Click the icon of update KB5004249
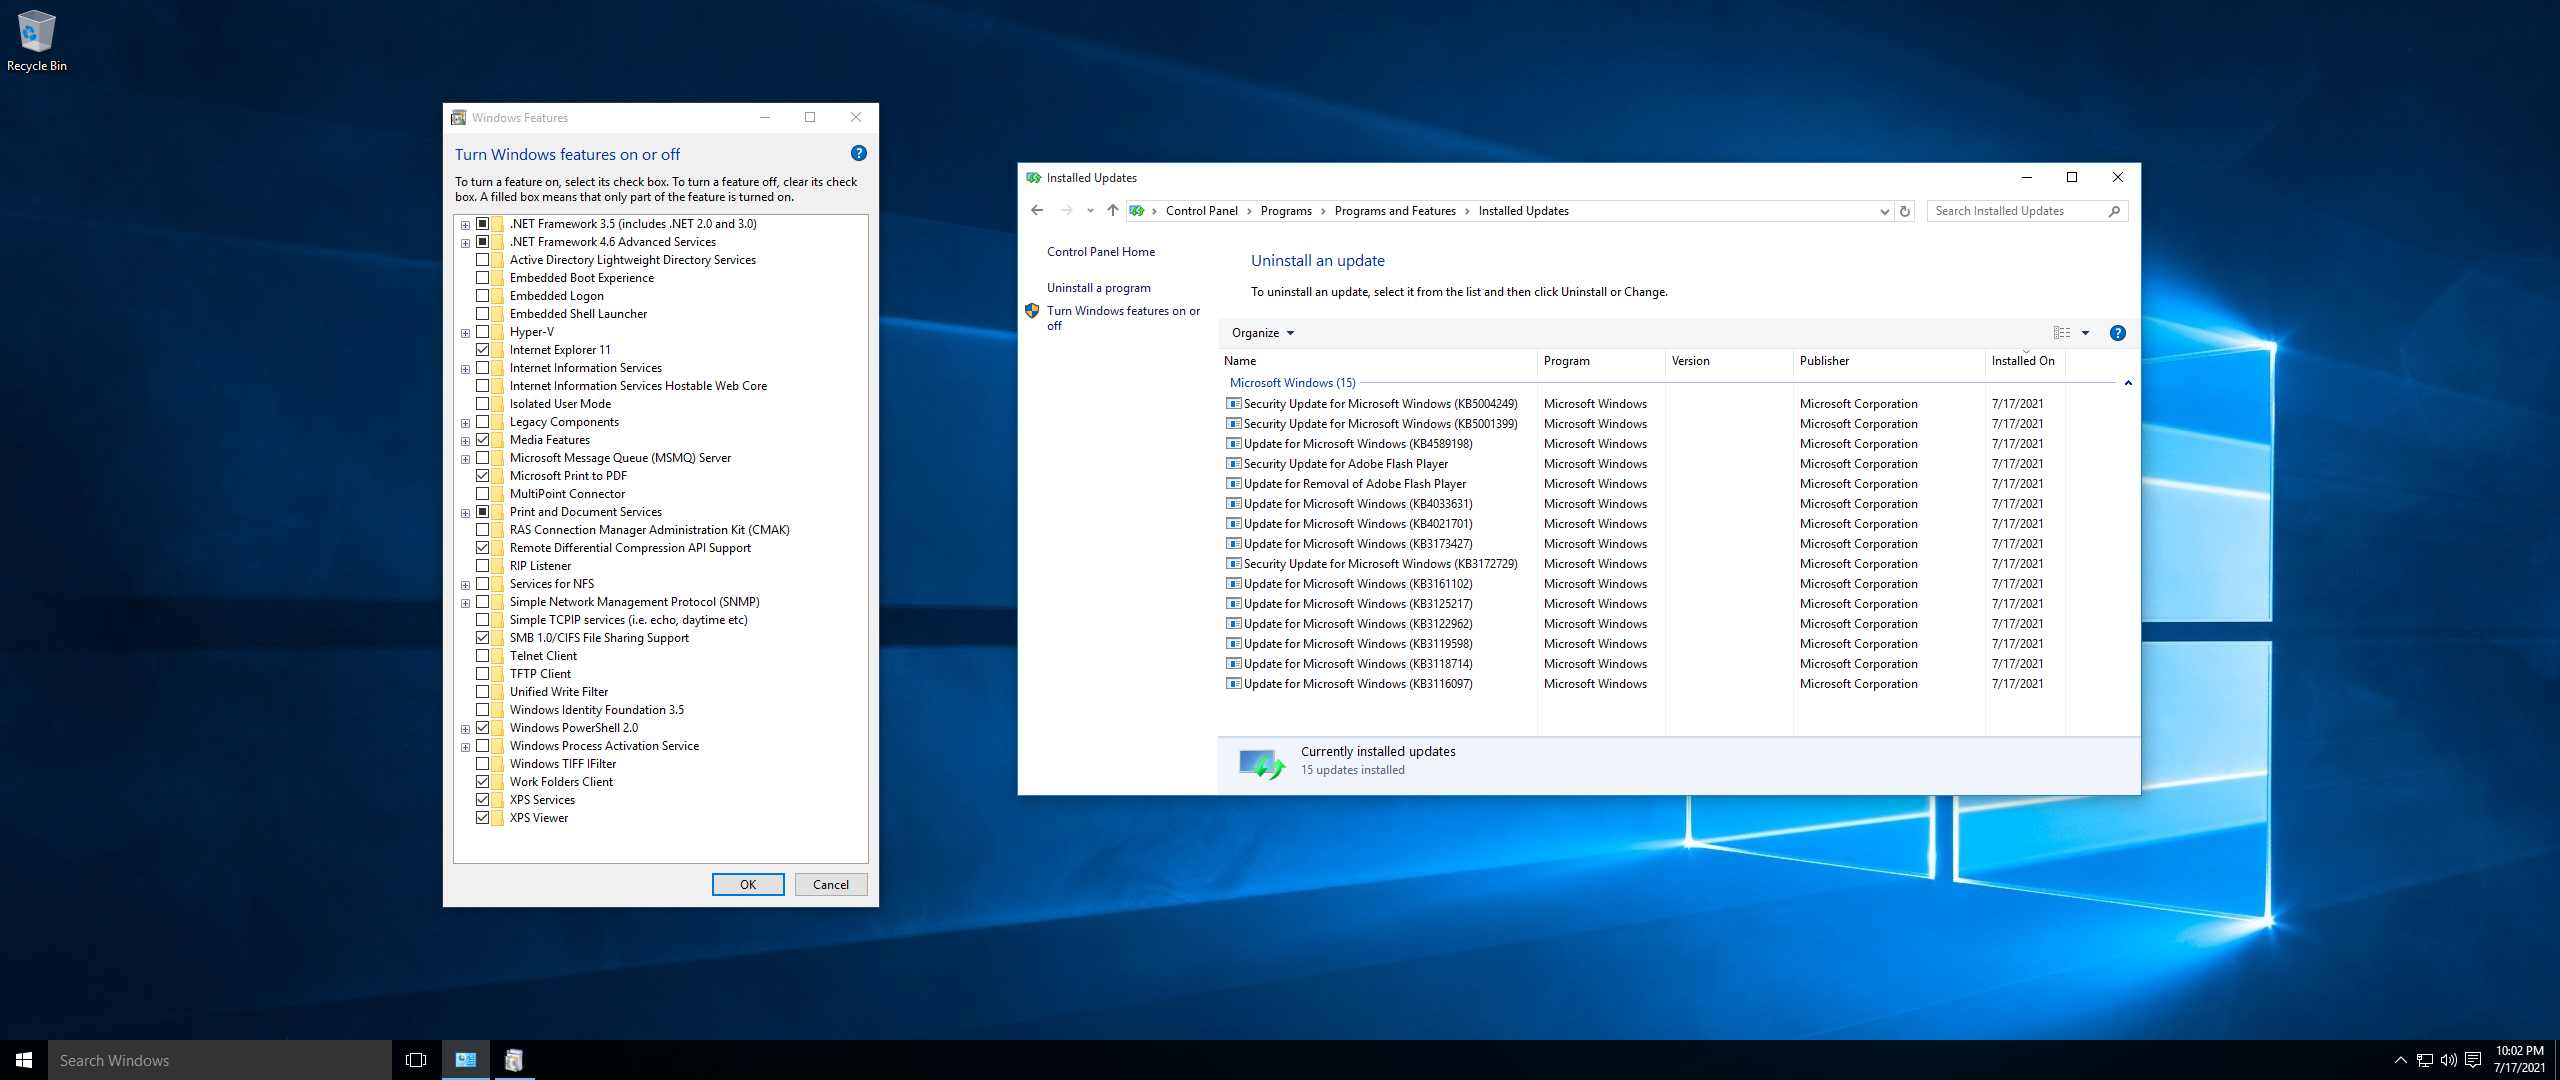Image resolution: width=2560 pixels, height=1080 pixels. pyautogui.click(x=1234, y=404)
